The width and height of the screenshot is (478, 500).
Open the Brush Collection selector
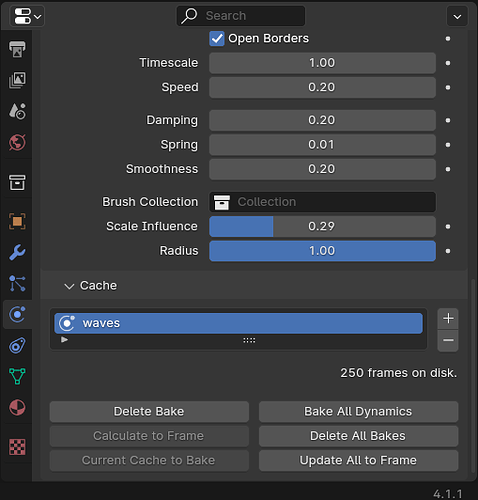(x=322, y=202)
